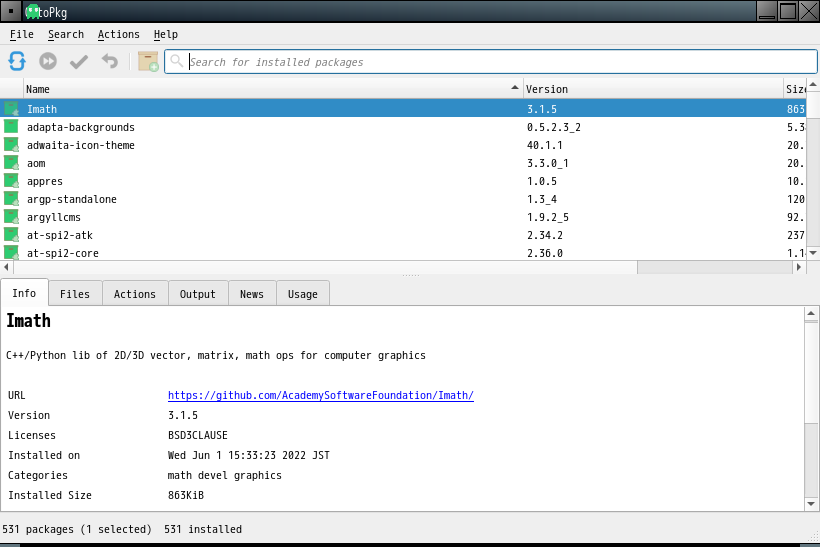Select the argp-standalone package row

coord(403,199)
